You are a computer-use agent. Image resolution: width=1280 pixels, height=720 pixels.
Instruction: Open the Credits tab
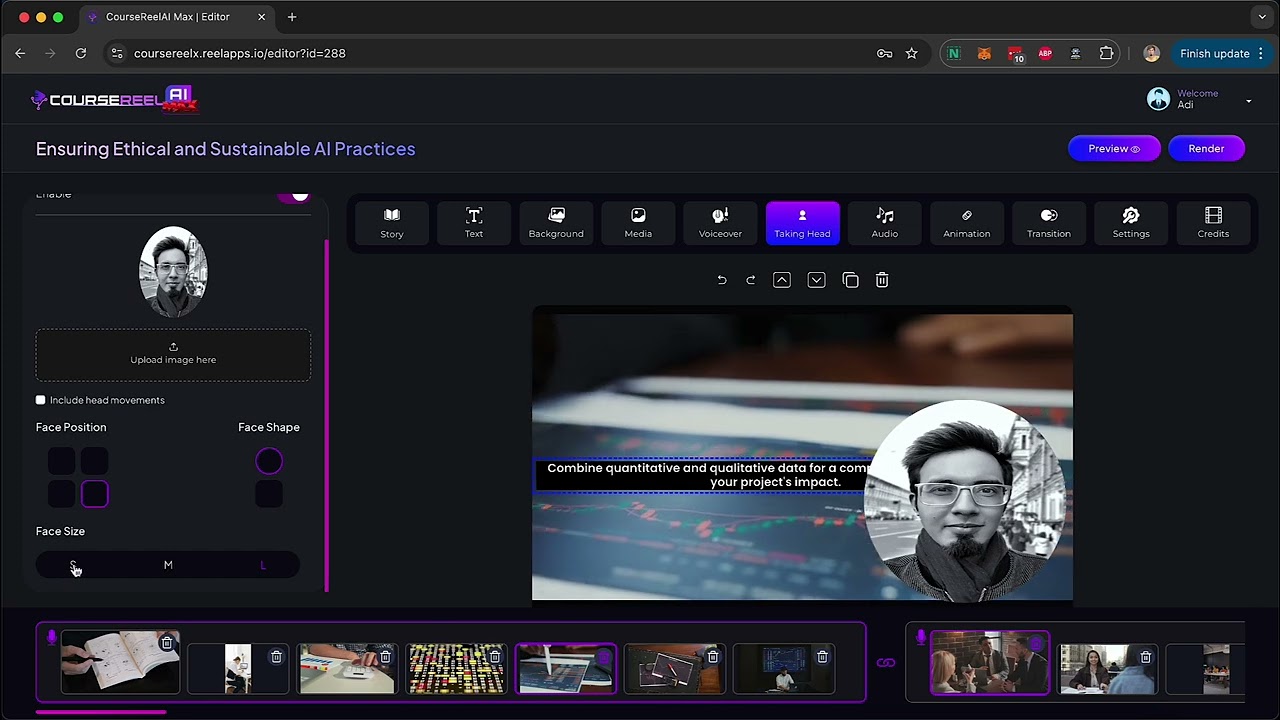[1213, 222]
